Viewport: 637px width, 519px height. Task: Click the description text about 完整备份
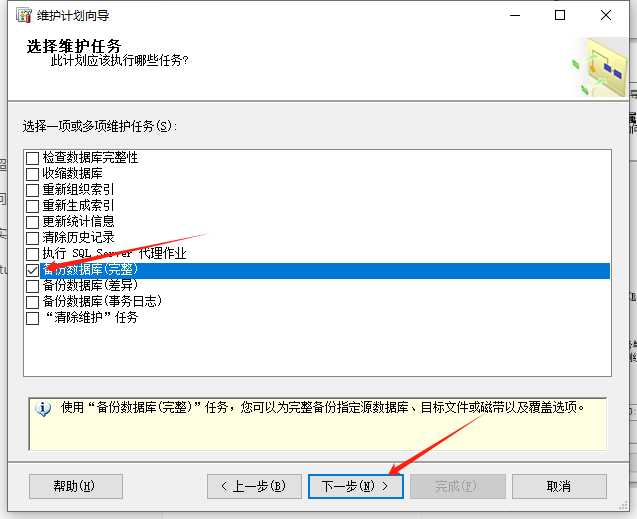323,407
